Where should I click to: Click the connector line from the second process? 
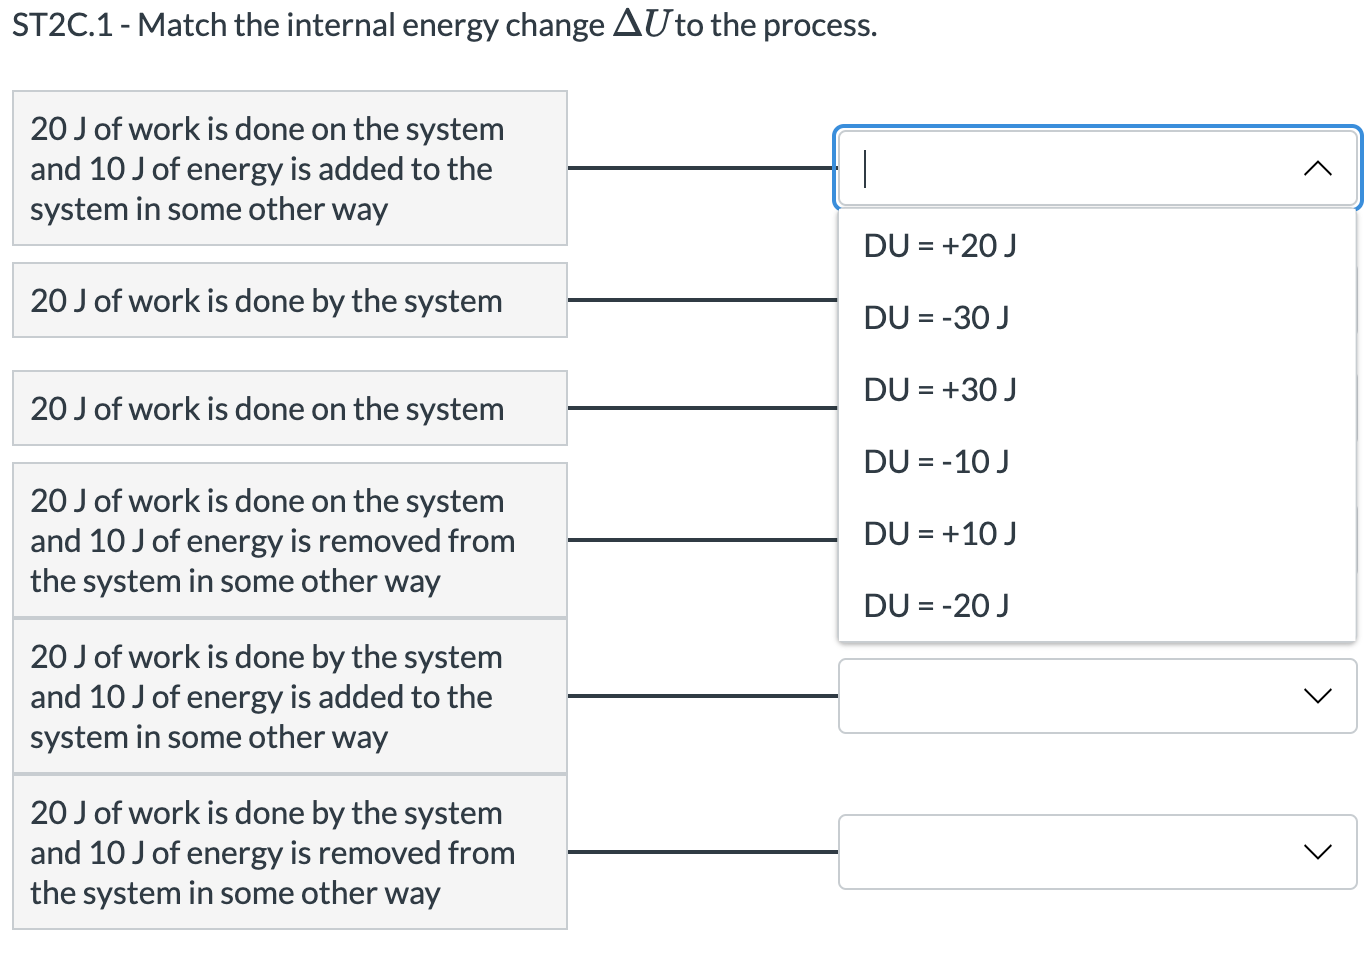[x=700, y=300]
